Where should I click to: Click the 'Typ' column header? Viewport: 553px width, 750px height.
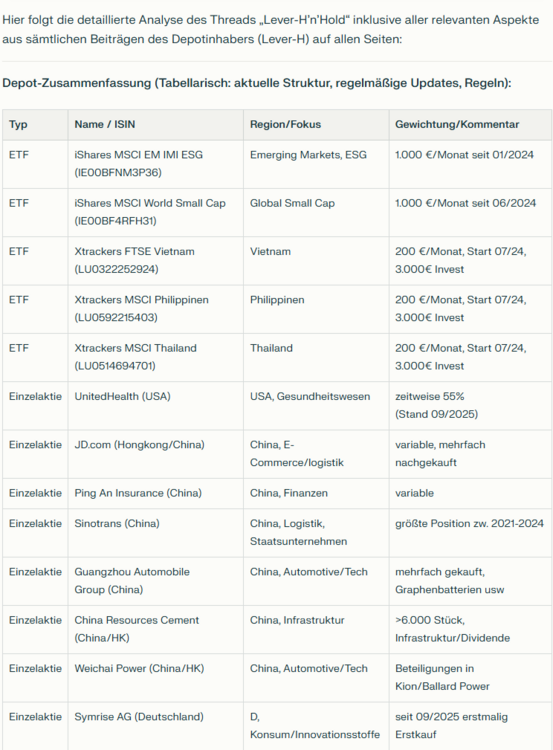pos(35,124)
